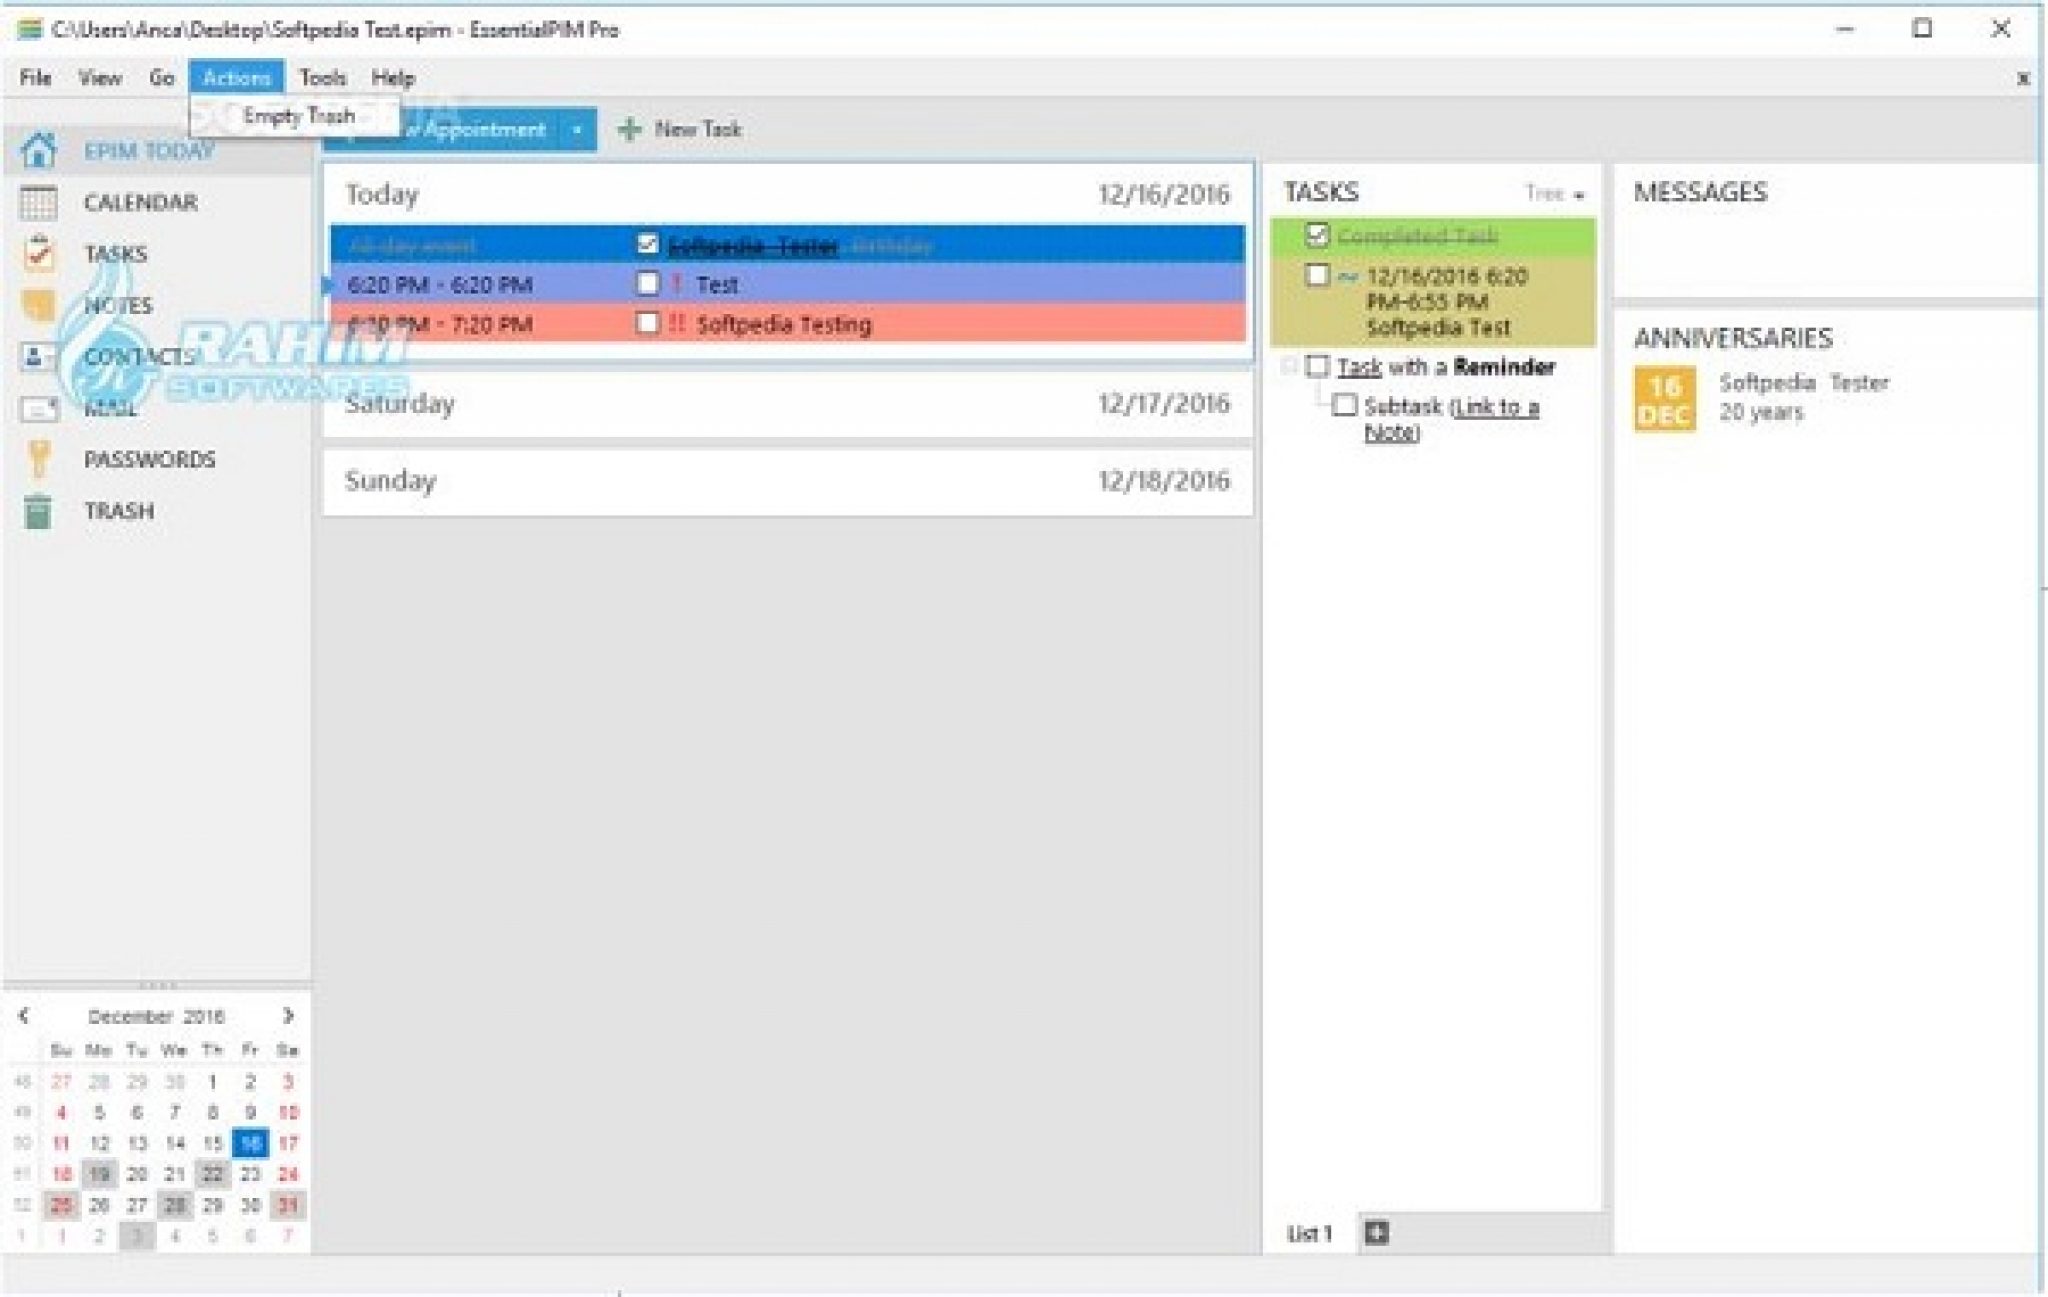Open the Mail envelope icon

click(39, 408)
